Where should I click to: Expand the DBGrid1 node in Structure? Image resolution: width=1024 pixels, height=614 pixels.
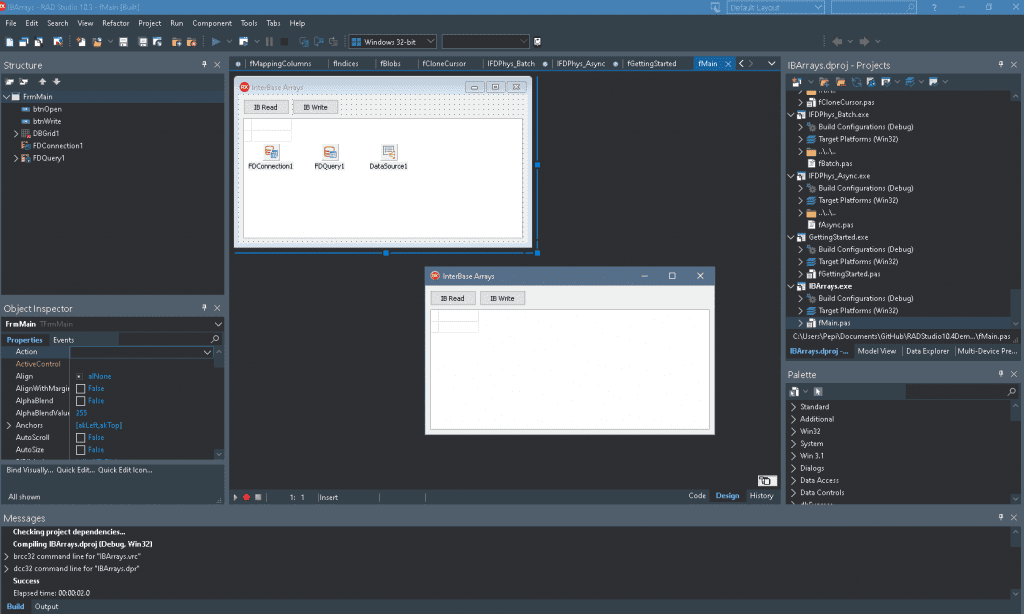[16, 133]
